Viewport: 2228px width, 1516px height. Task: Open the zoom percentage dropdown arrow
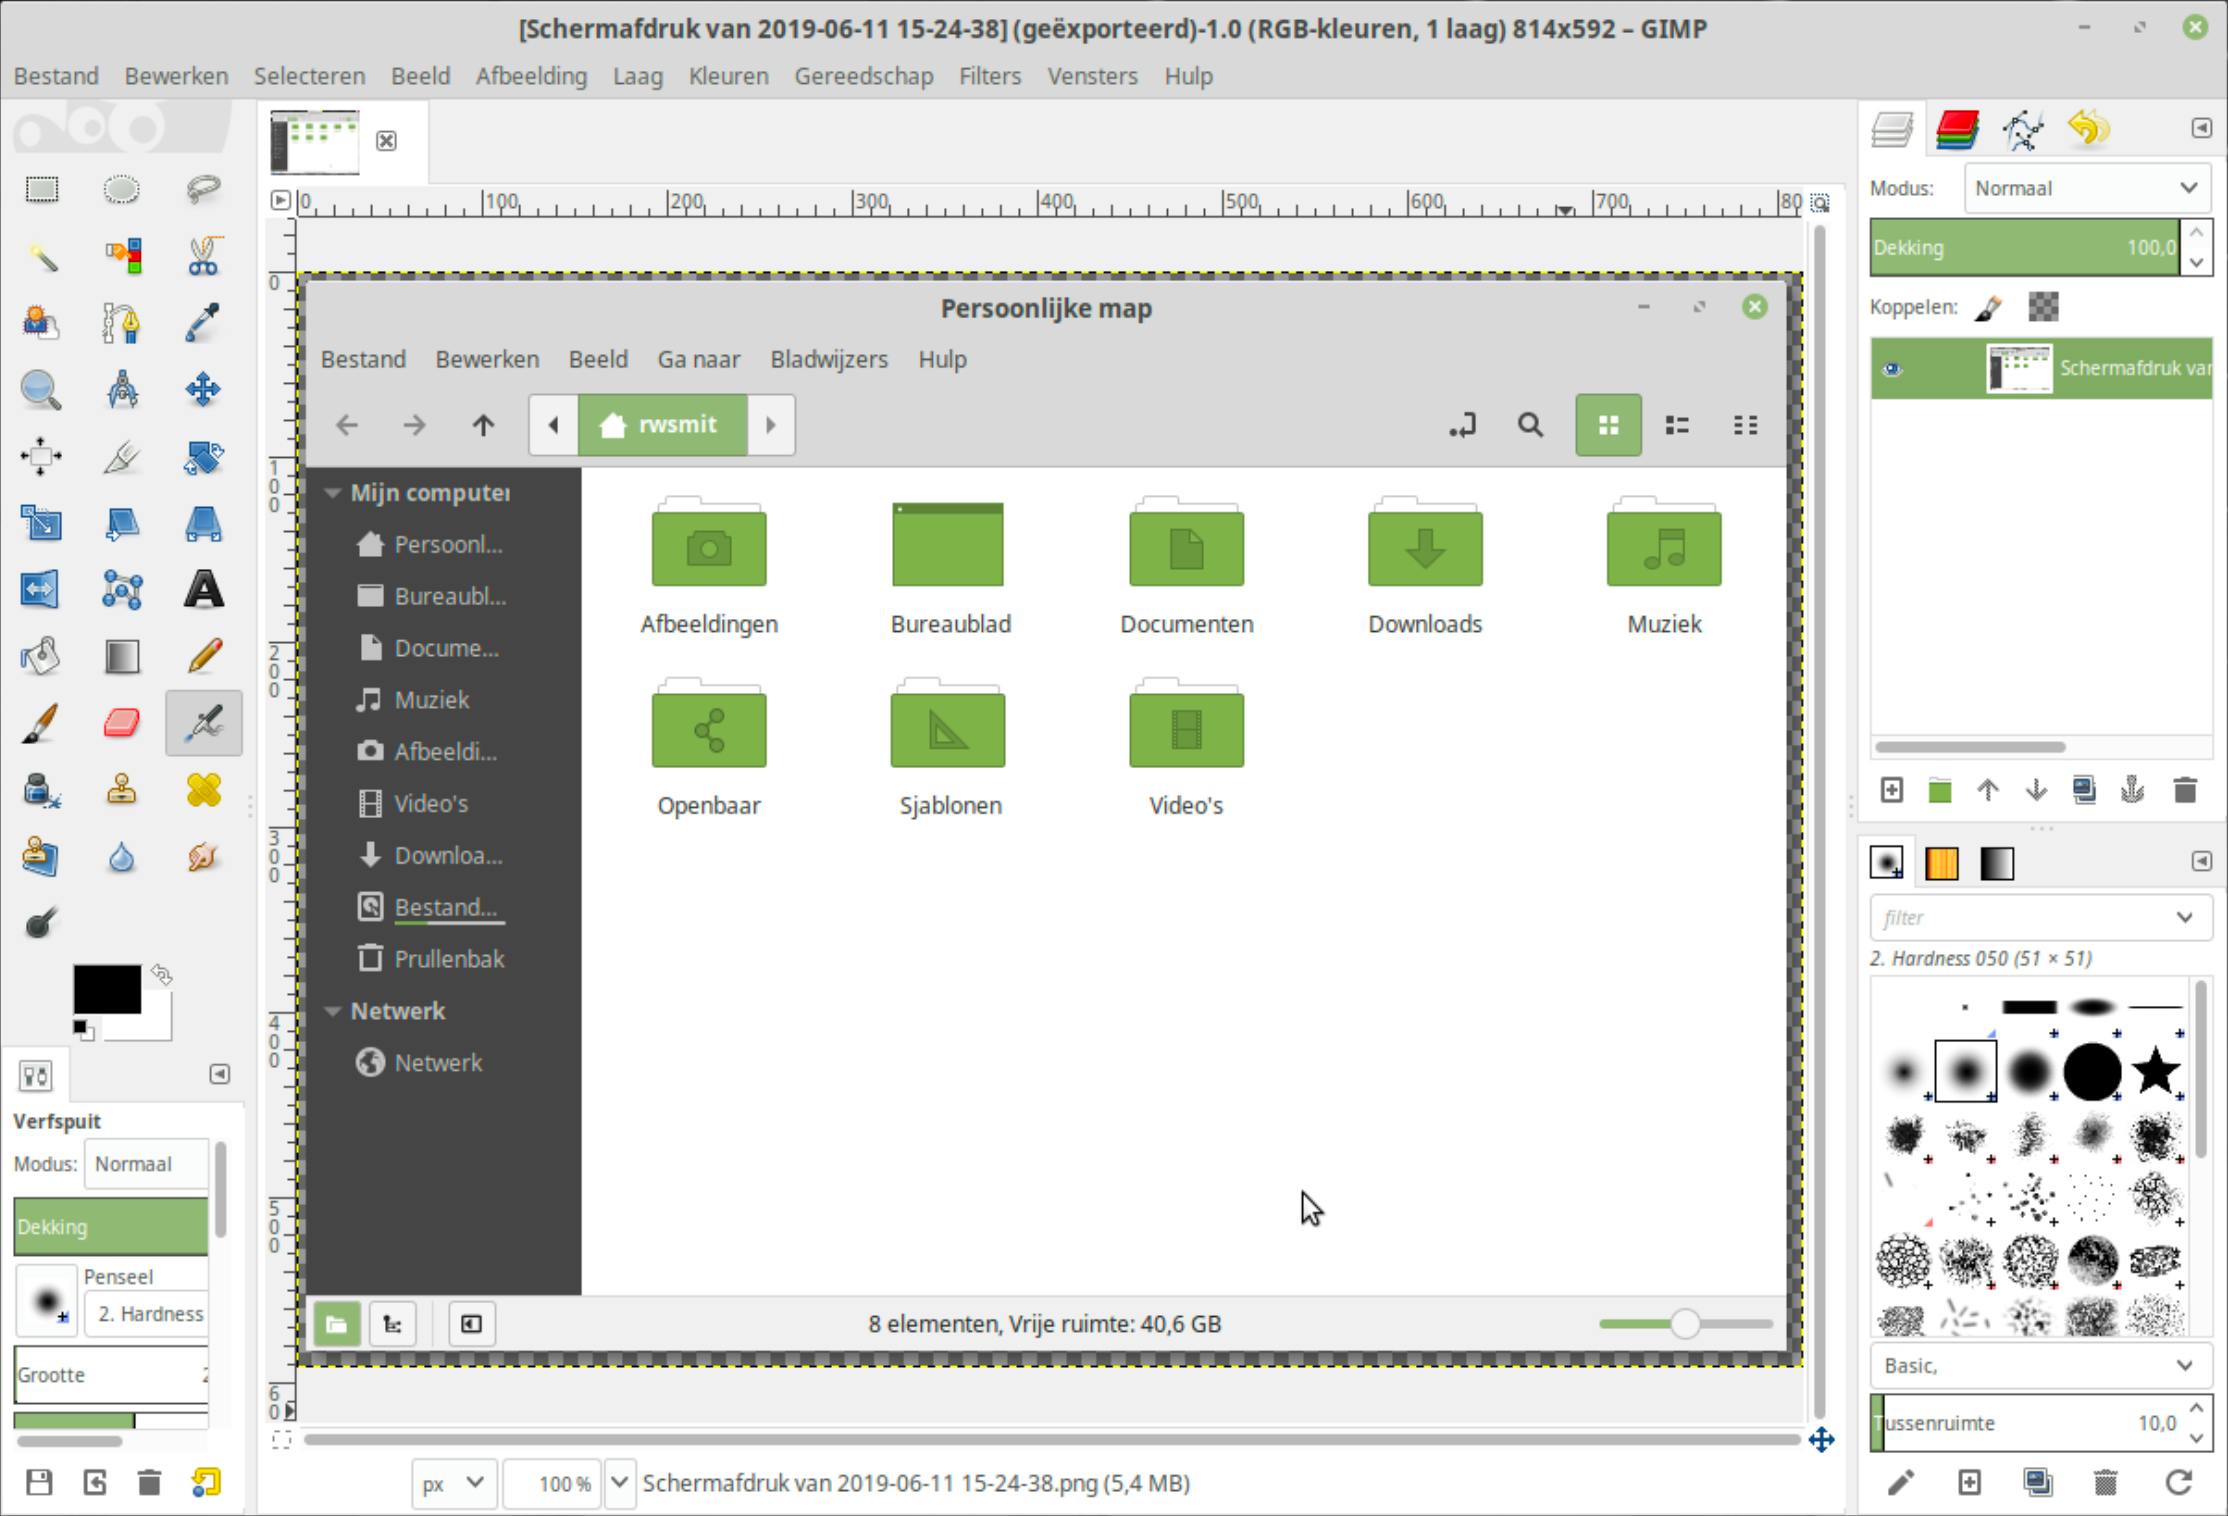pos(620,1483)
